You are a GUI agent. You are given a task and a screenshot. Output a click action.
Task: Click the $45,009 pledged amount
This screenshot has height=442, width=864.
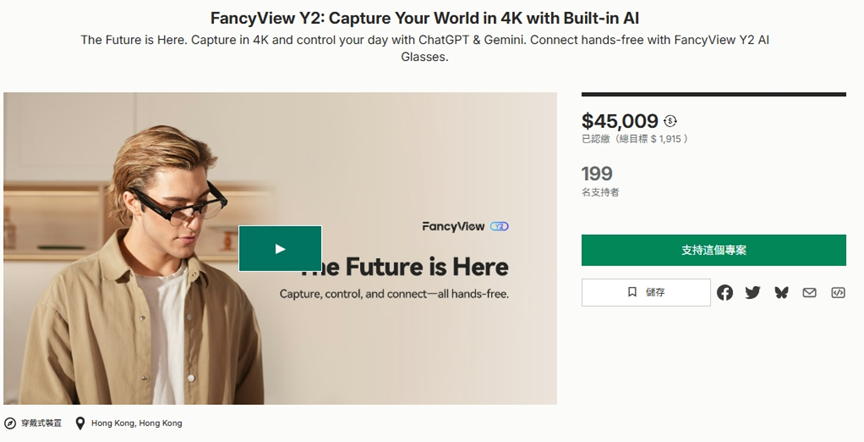[620, 121]
